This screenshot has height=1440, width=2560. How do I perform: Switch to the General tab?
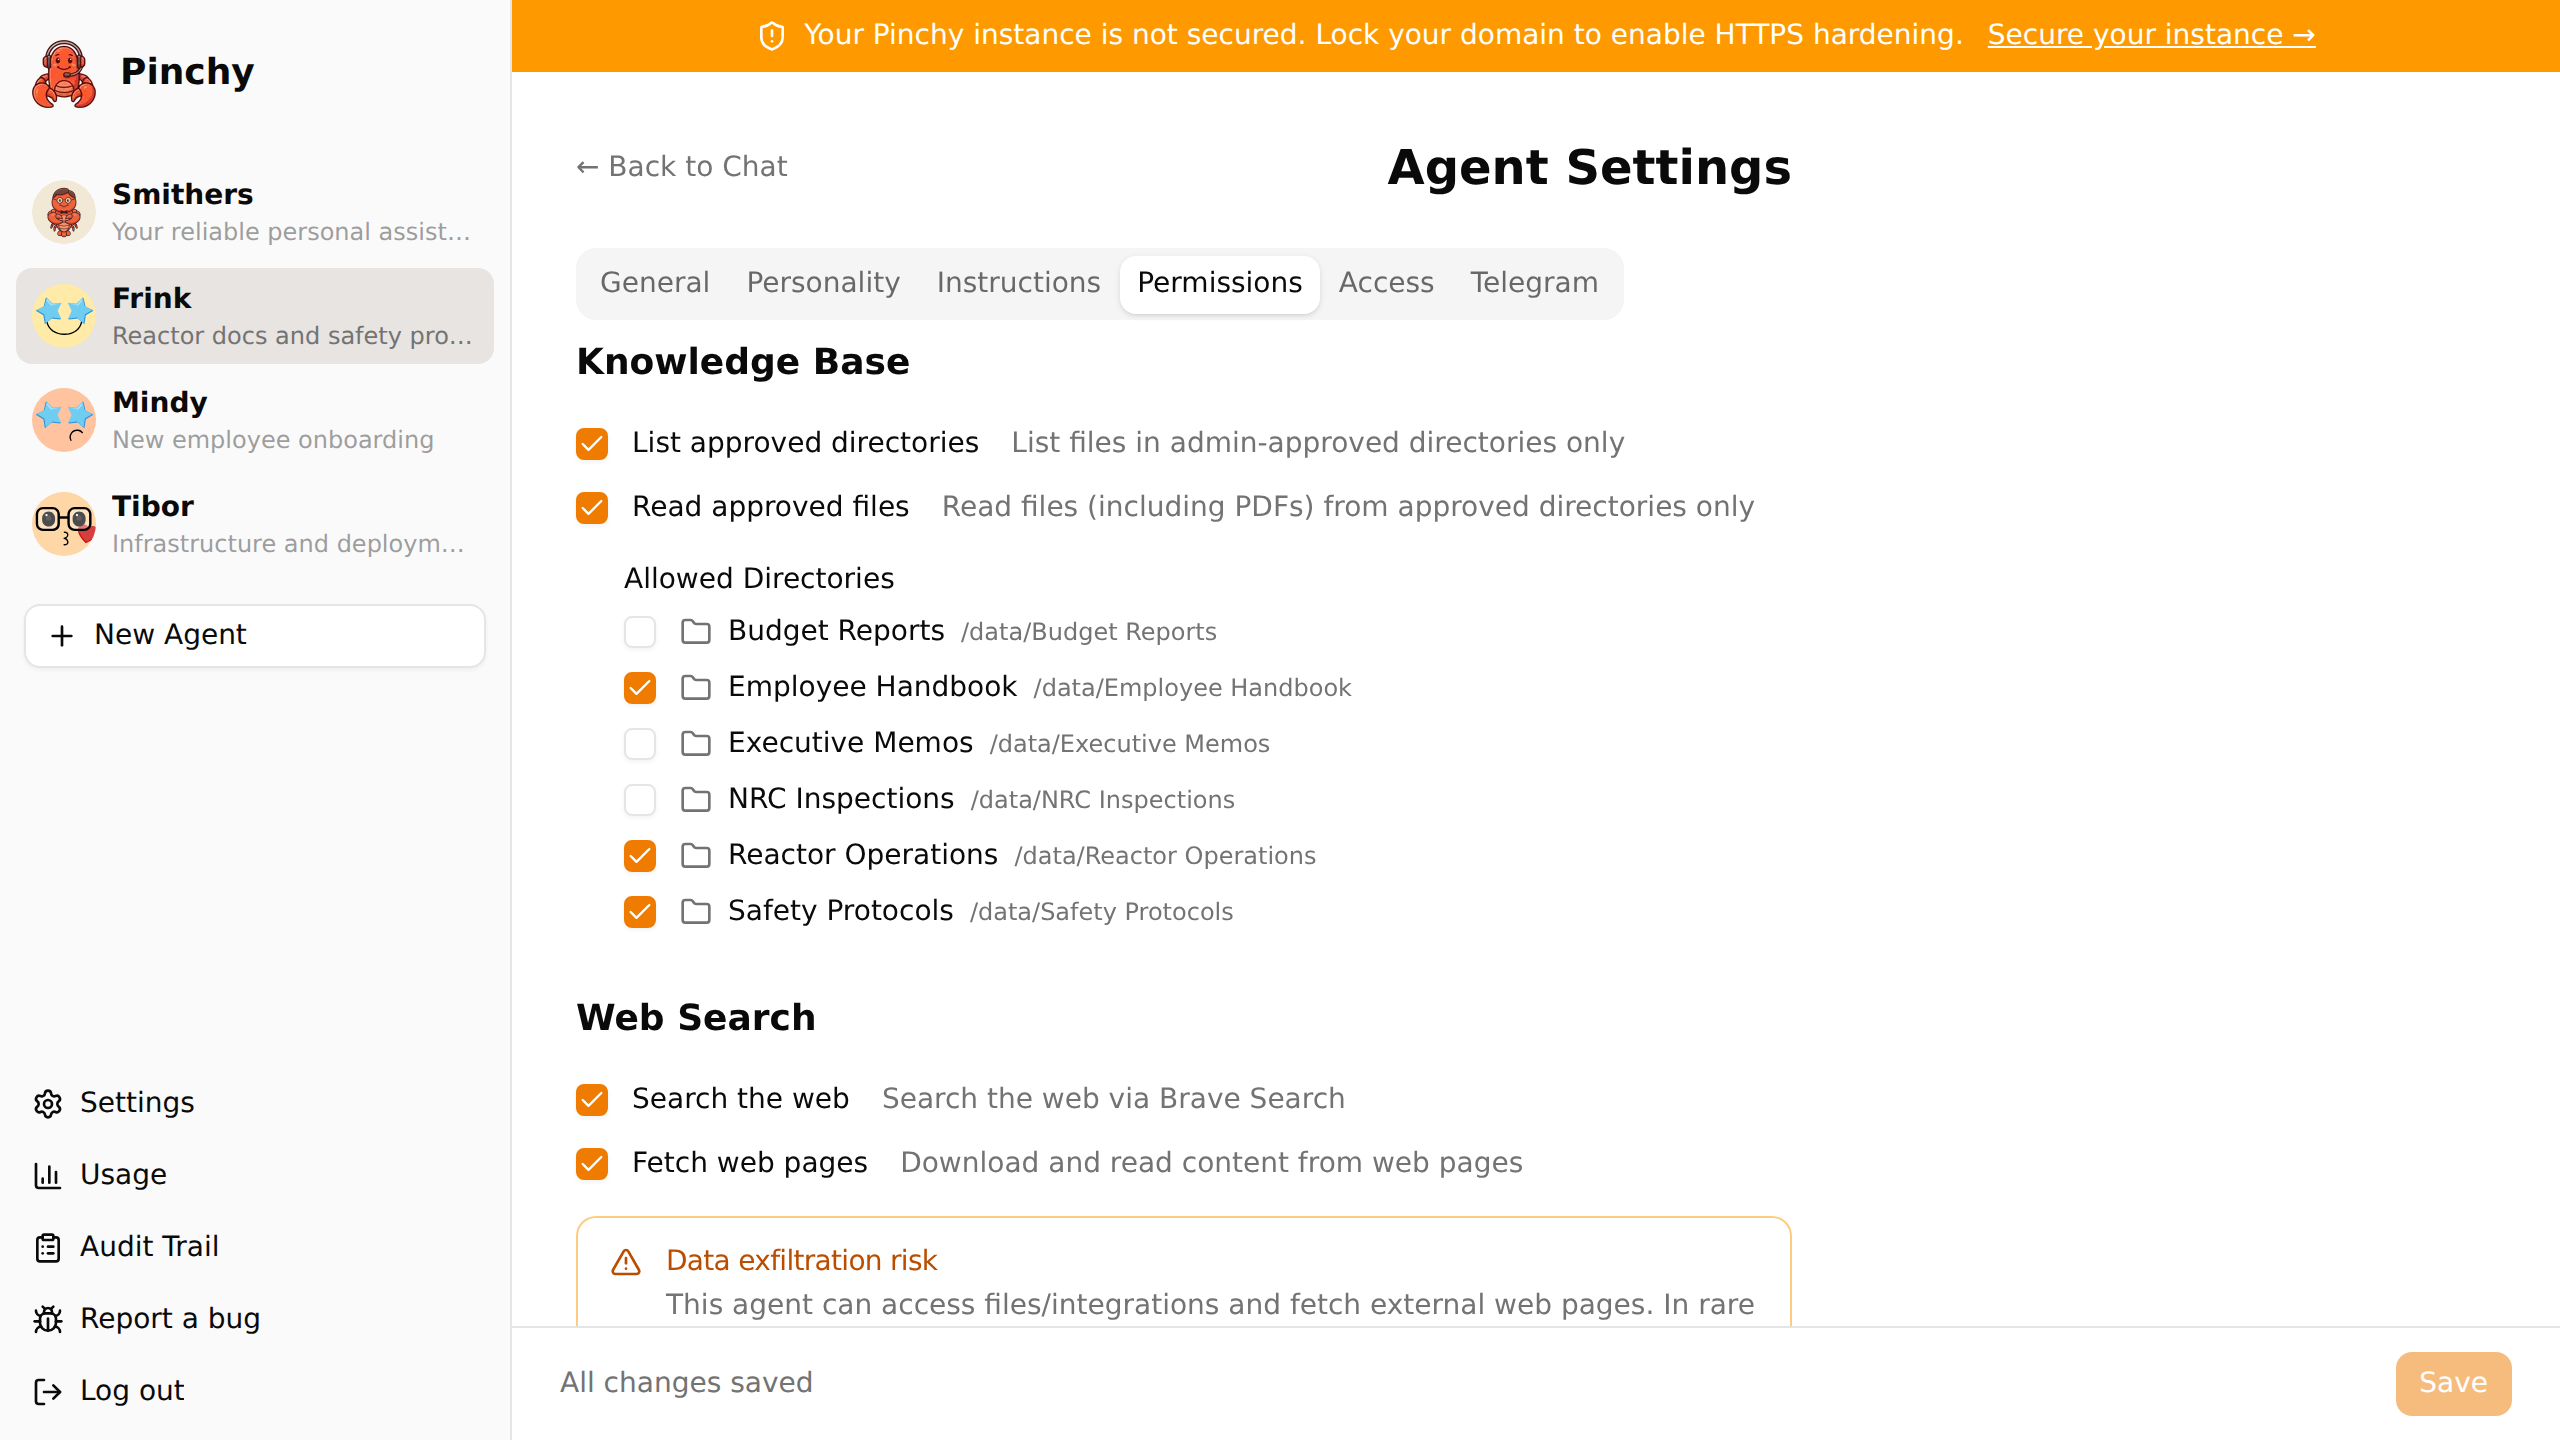(x=655, y=283)
